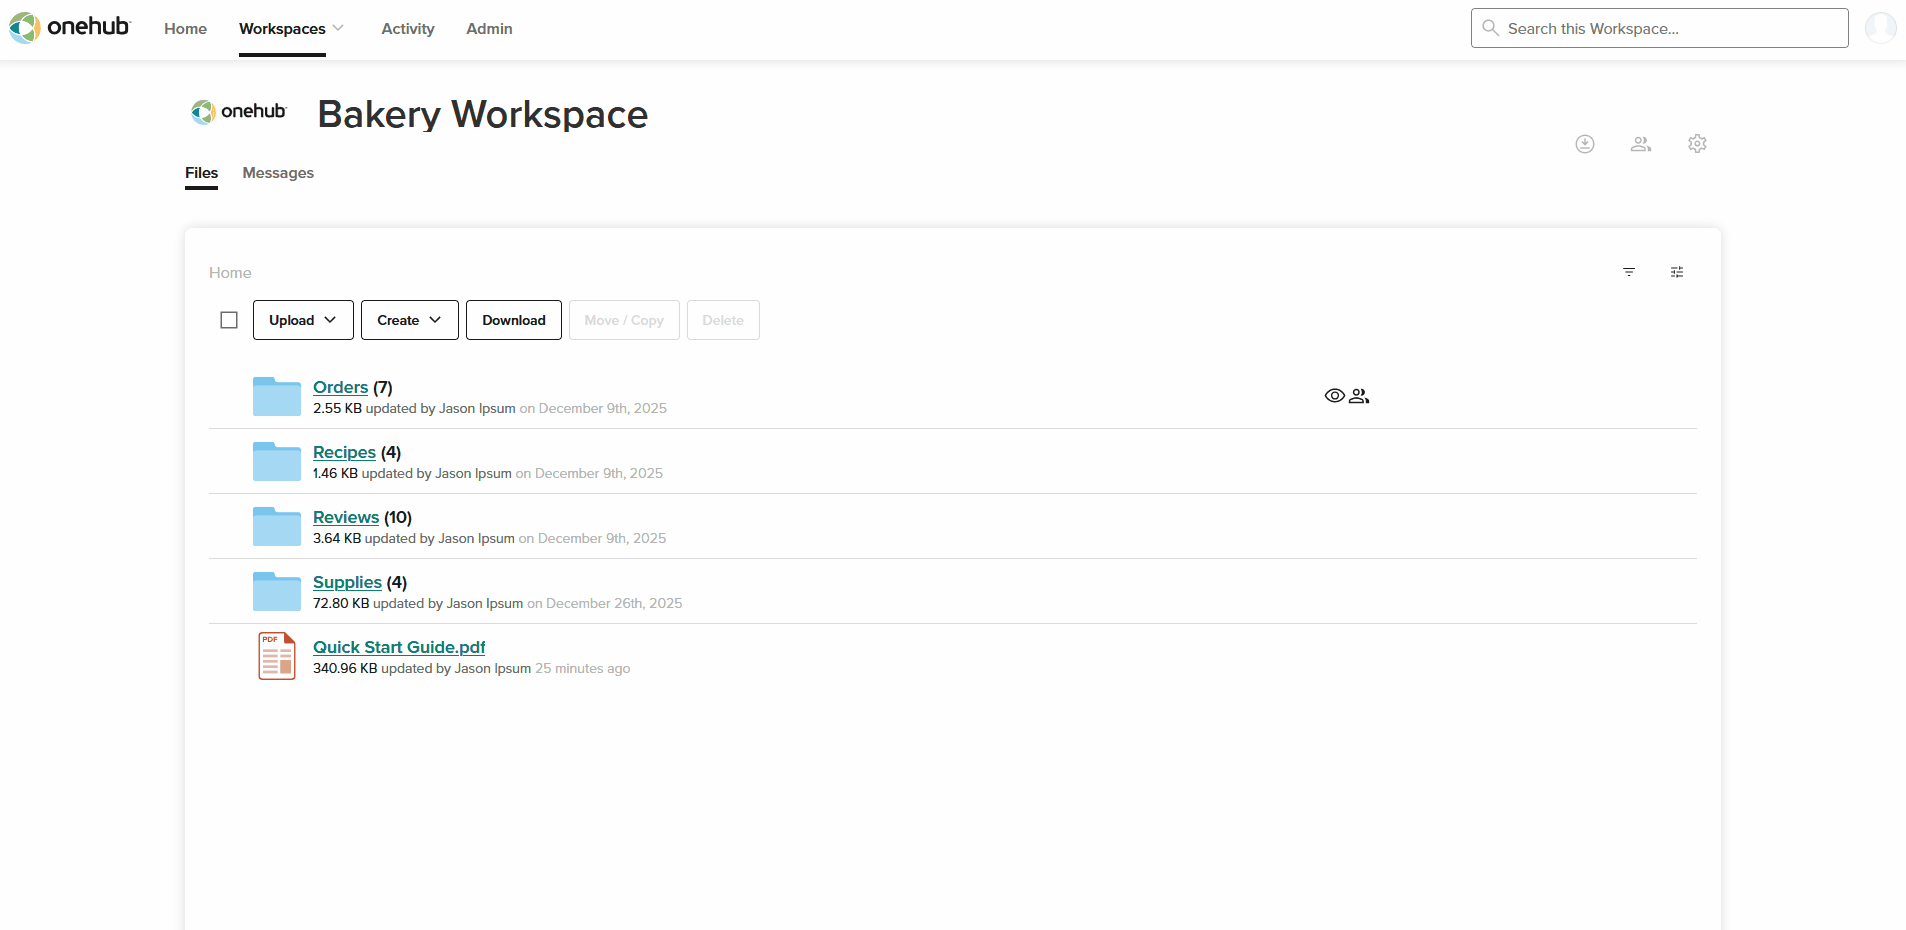
Task: Open the Recipes folder link
Action: coord(344,452)
